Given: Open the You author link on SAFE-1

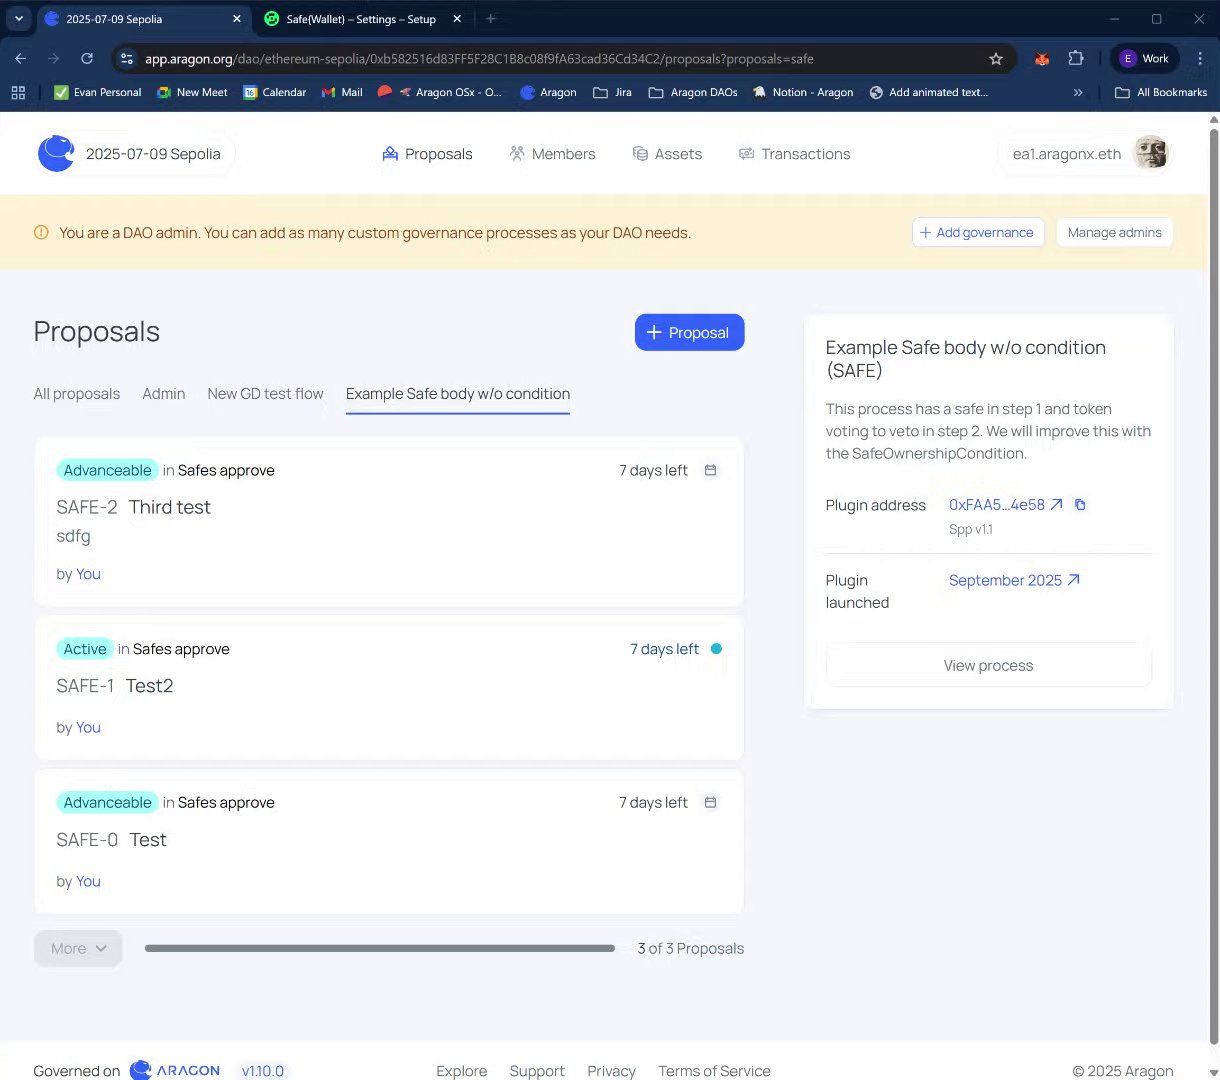Looking at the screenshot, I should [x=89, y=727].
